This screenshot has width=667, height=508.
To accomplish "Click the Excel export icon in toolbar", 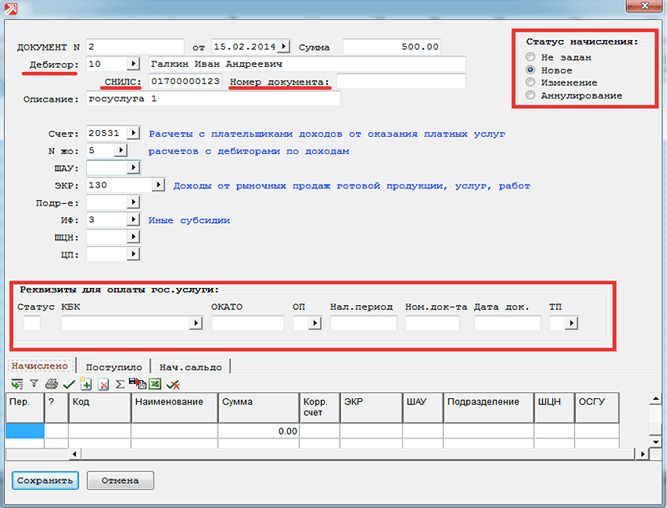I will (155, 384).
